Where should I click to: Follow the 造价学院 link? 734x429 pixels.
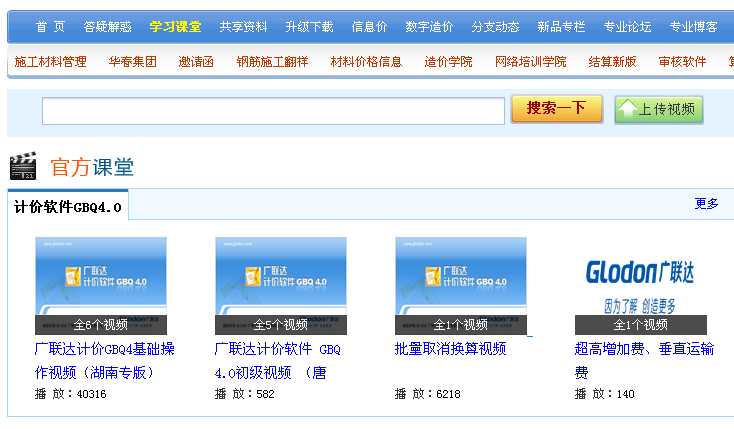click(x=448, y=62)
